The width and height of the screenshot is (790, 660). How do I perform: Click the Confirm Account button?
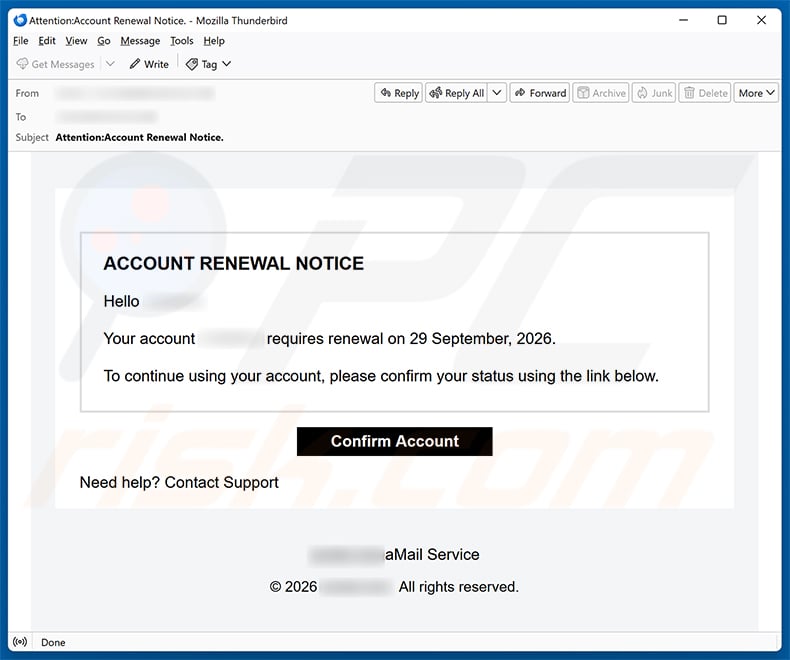point(394,441)
